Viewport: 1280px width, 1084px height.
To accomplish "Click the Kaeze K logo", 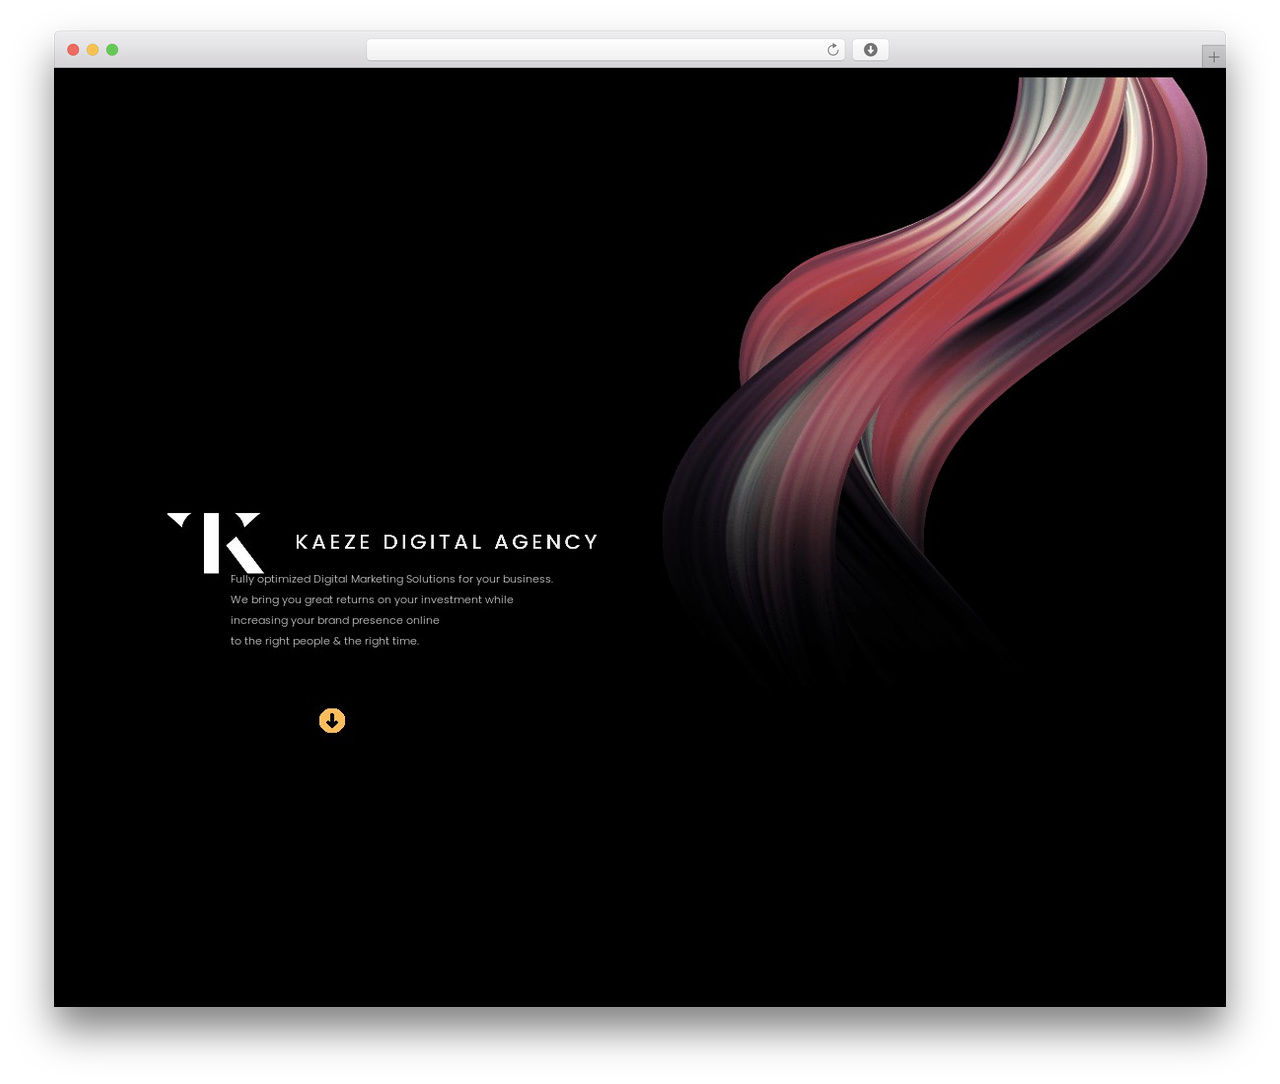I will [x=215, y=543].
